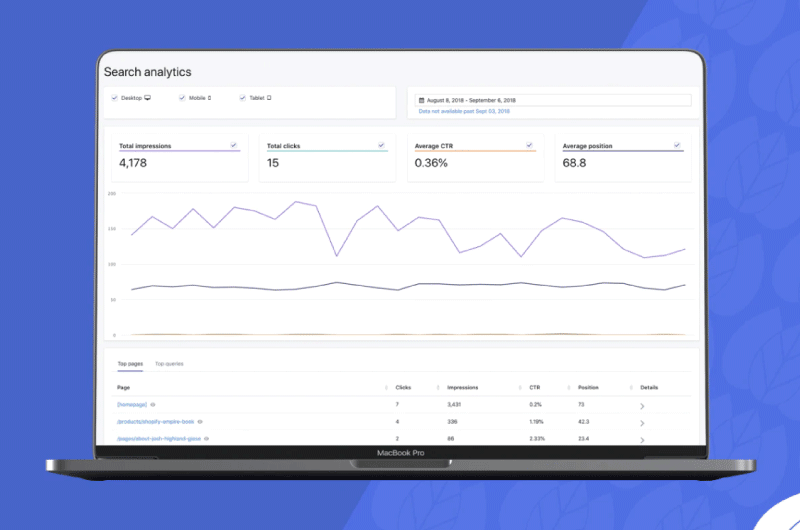The width and height of the screenshot is (800, 530).
Task: Click sort arrows between Clicks and Impressions headers
Action: 438,388
